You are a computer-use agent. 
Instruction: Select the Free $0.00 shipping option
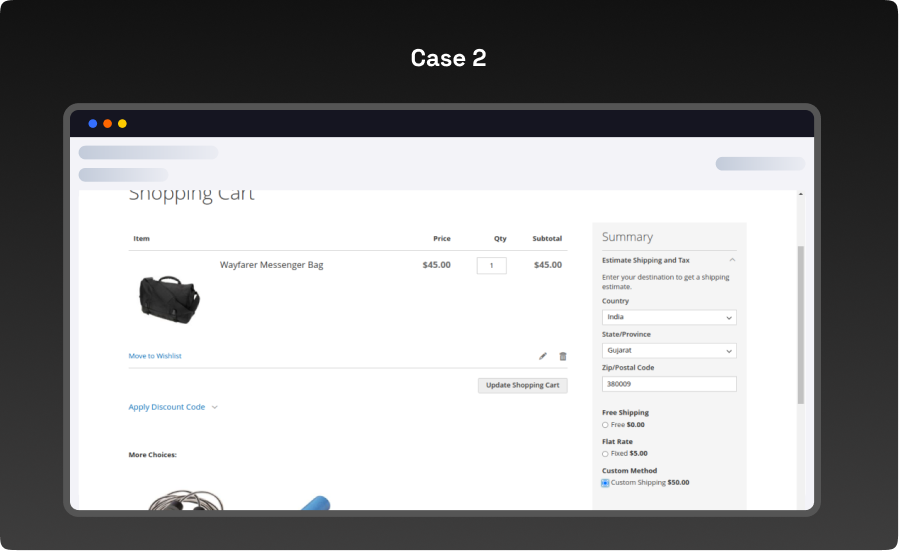tap(605, 425)
